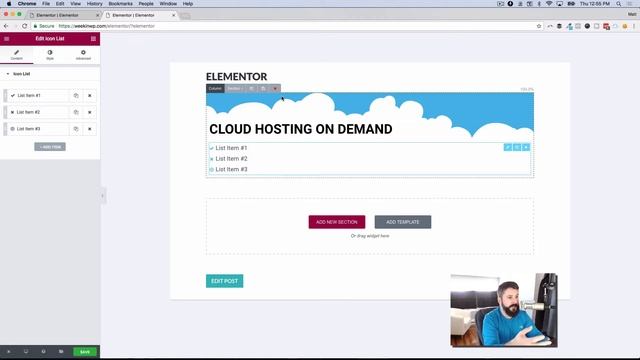Open the Elementor hamburger menu

tap(7, 39)
